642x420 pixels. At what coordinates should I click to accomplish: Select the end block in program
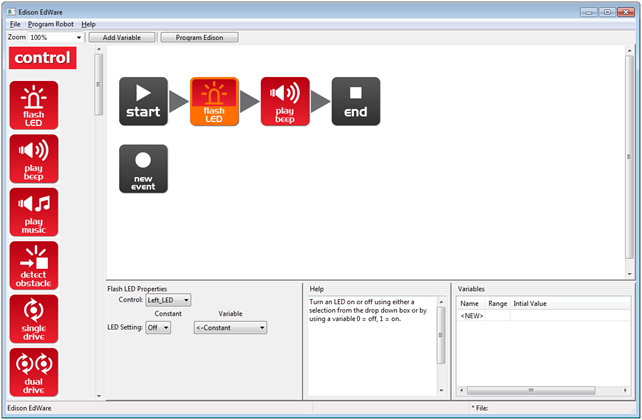[356, 101]
